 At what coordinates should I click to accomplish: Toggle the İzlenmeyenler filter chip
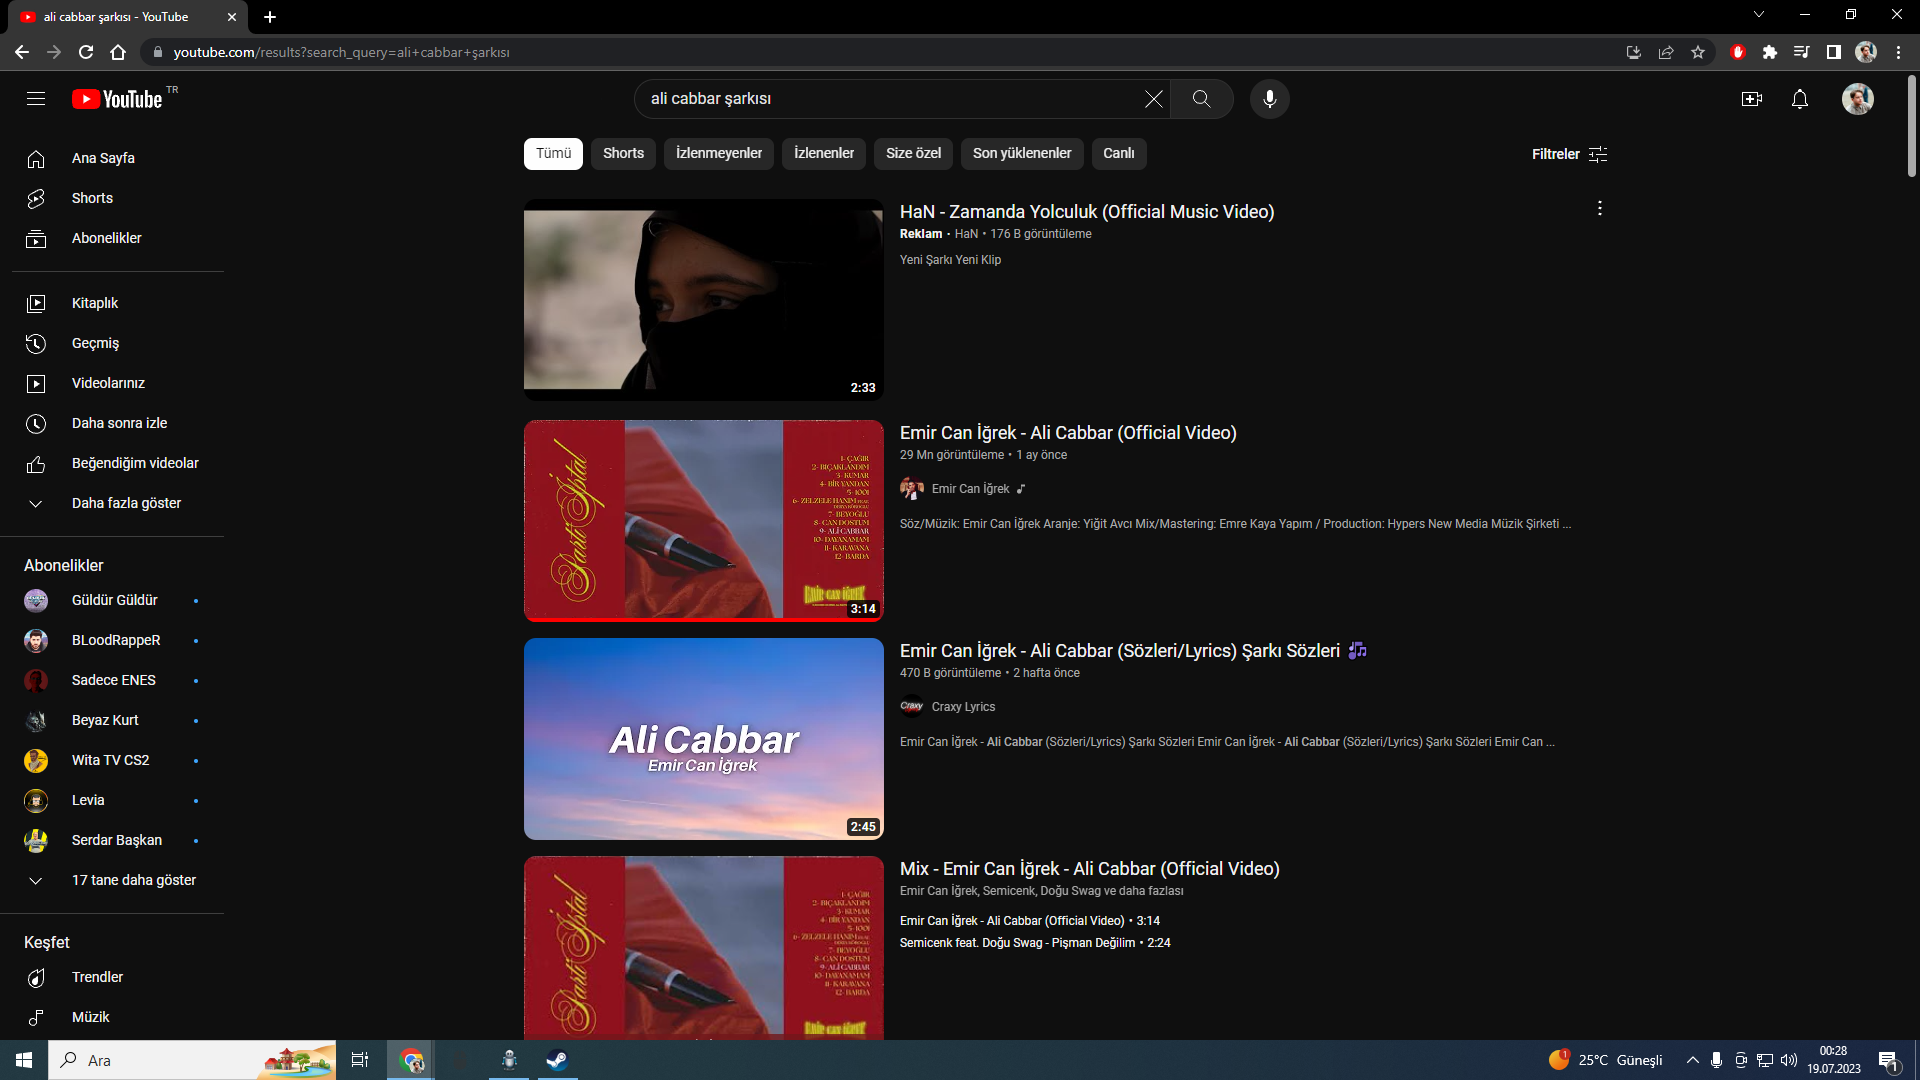[x=718, y=153]
